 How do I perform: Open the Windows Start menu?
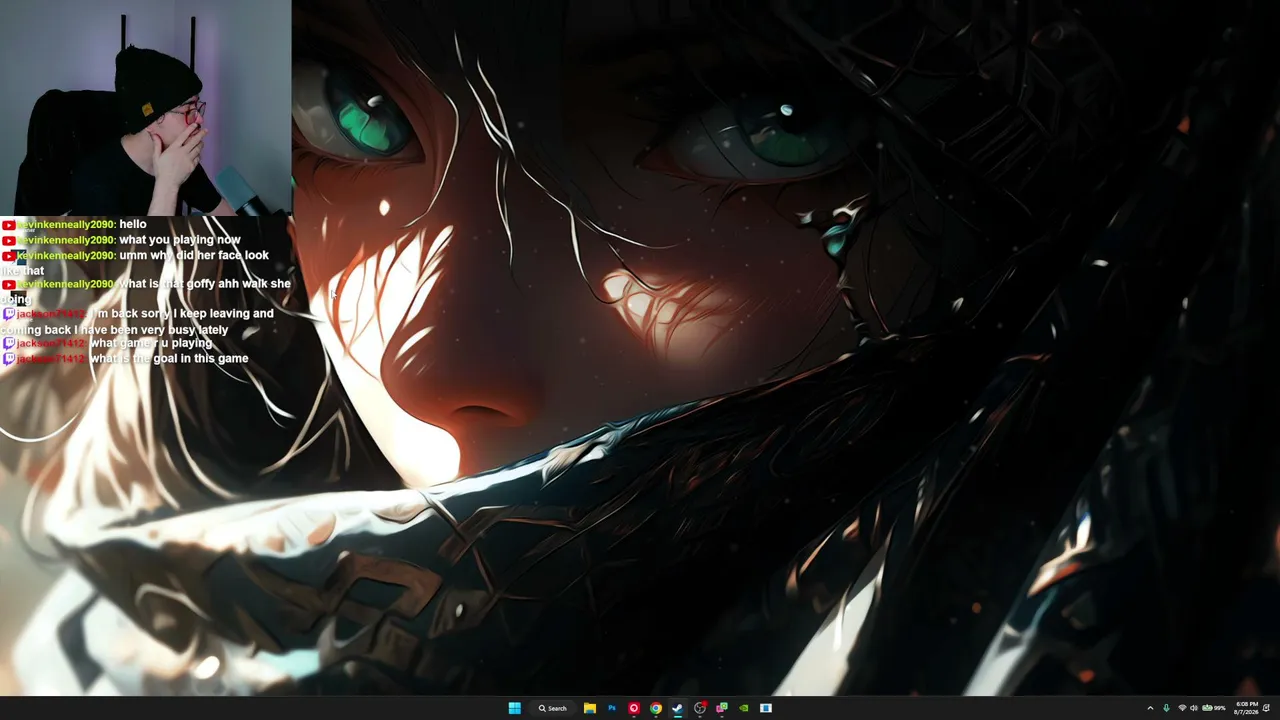pyautogui.click(x=514, y=708)
